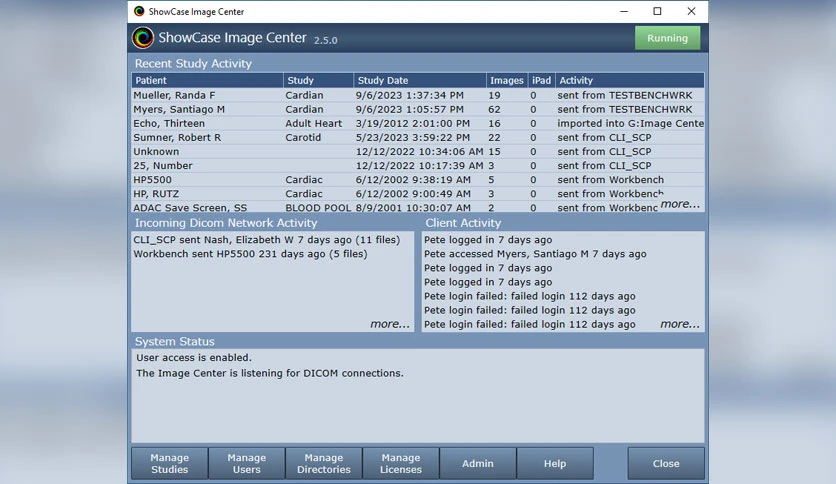Sort by the Activity column header
This screenshot has height=484, width=836.
pyautogui.click(x=630, y=80)
